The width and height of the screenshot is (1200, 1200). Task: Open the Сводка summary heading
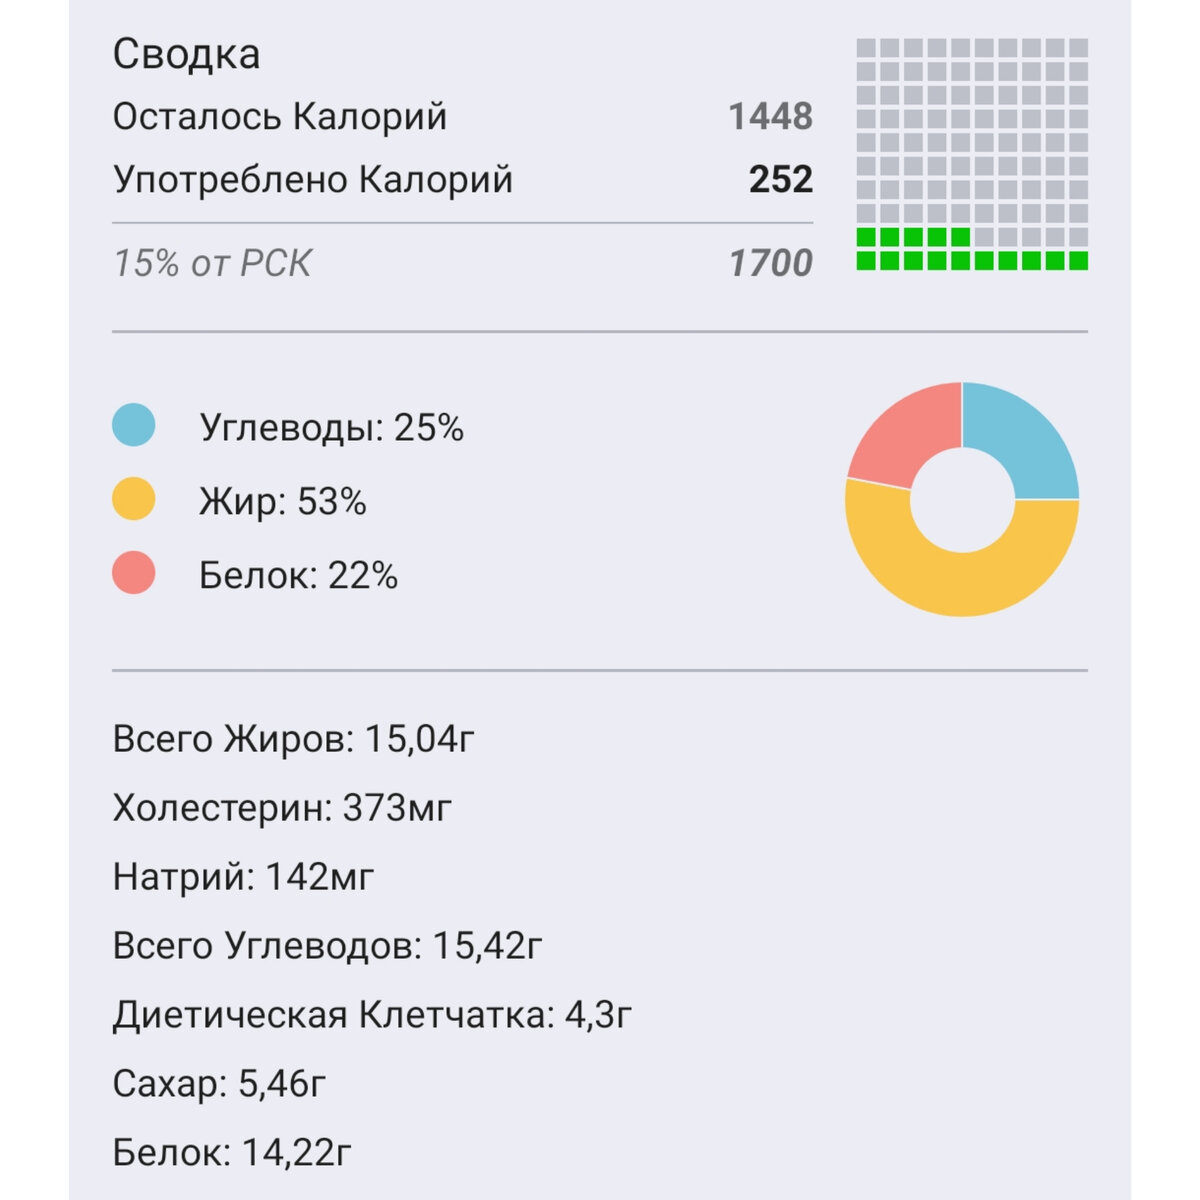[x=186, y=54]
